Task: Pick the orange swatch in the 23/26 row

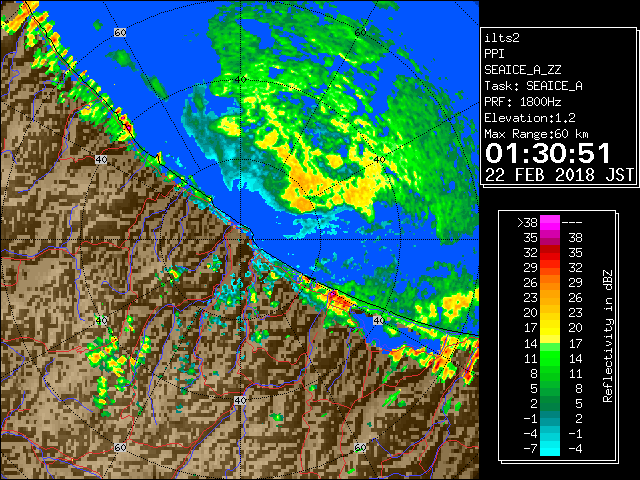Action: (x=550, y=298)
